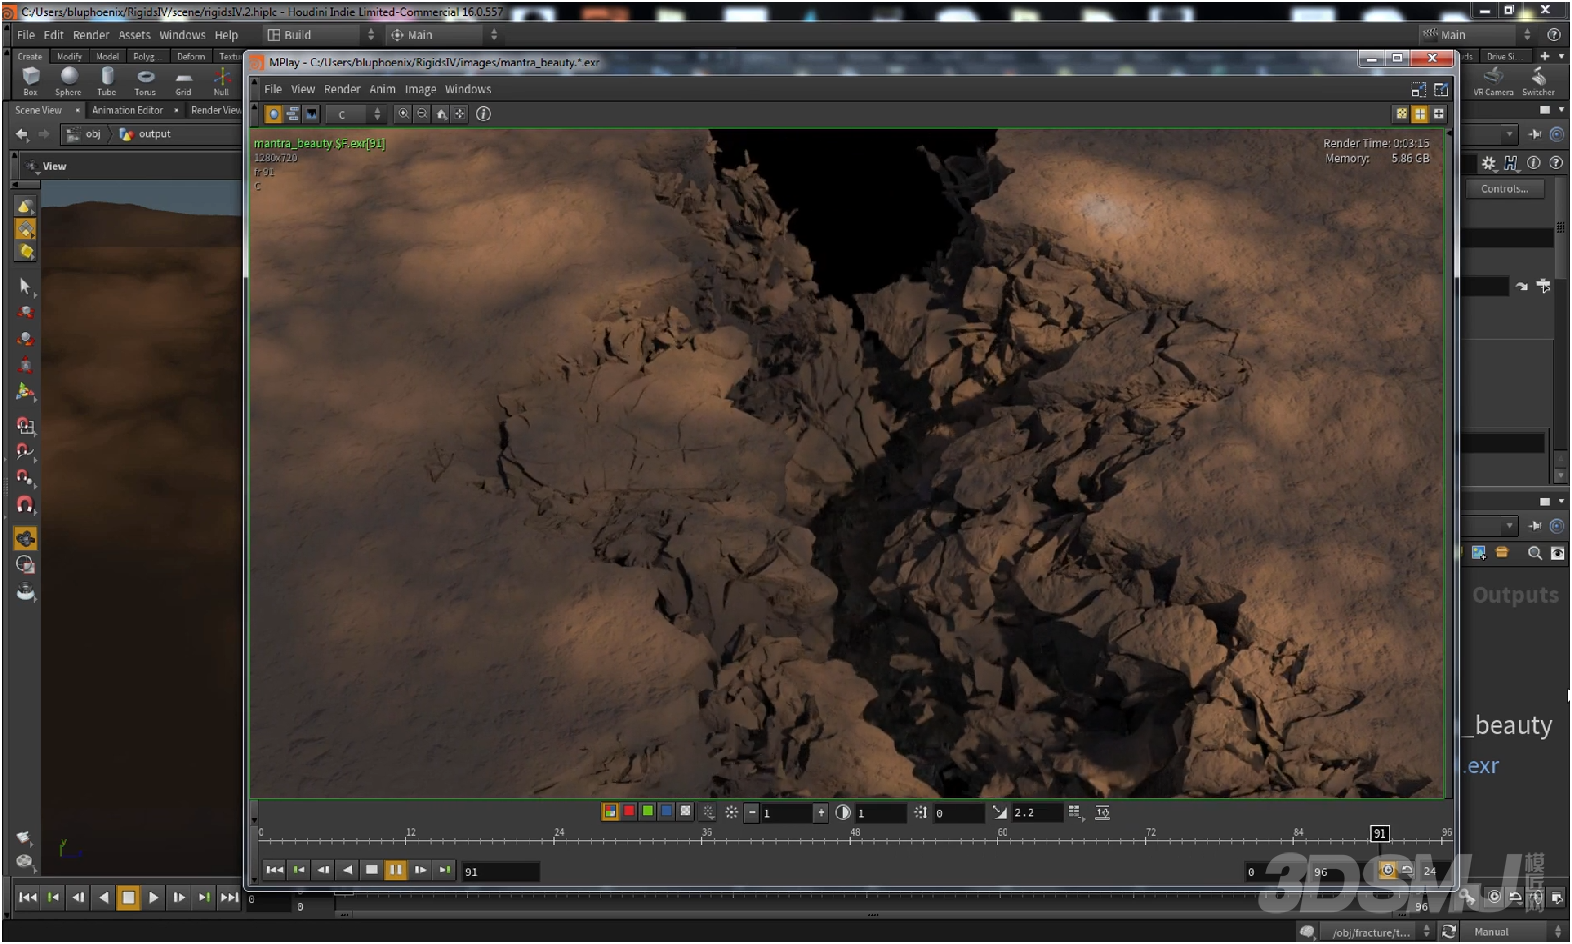Open the Manual update mode dropdown

pyautogui.click(x=1515, y=932)
